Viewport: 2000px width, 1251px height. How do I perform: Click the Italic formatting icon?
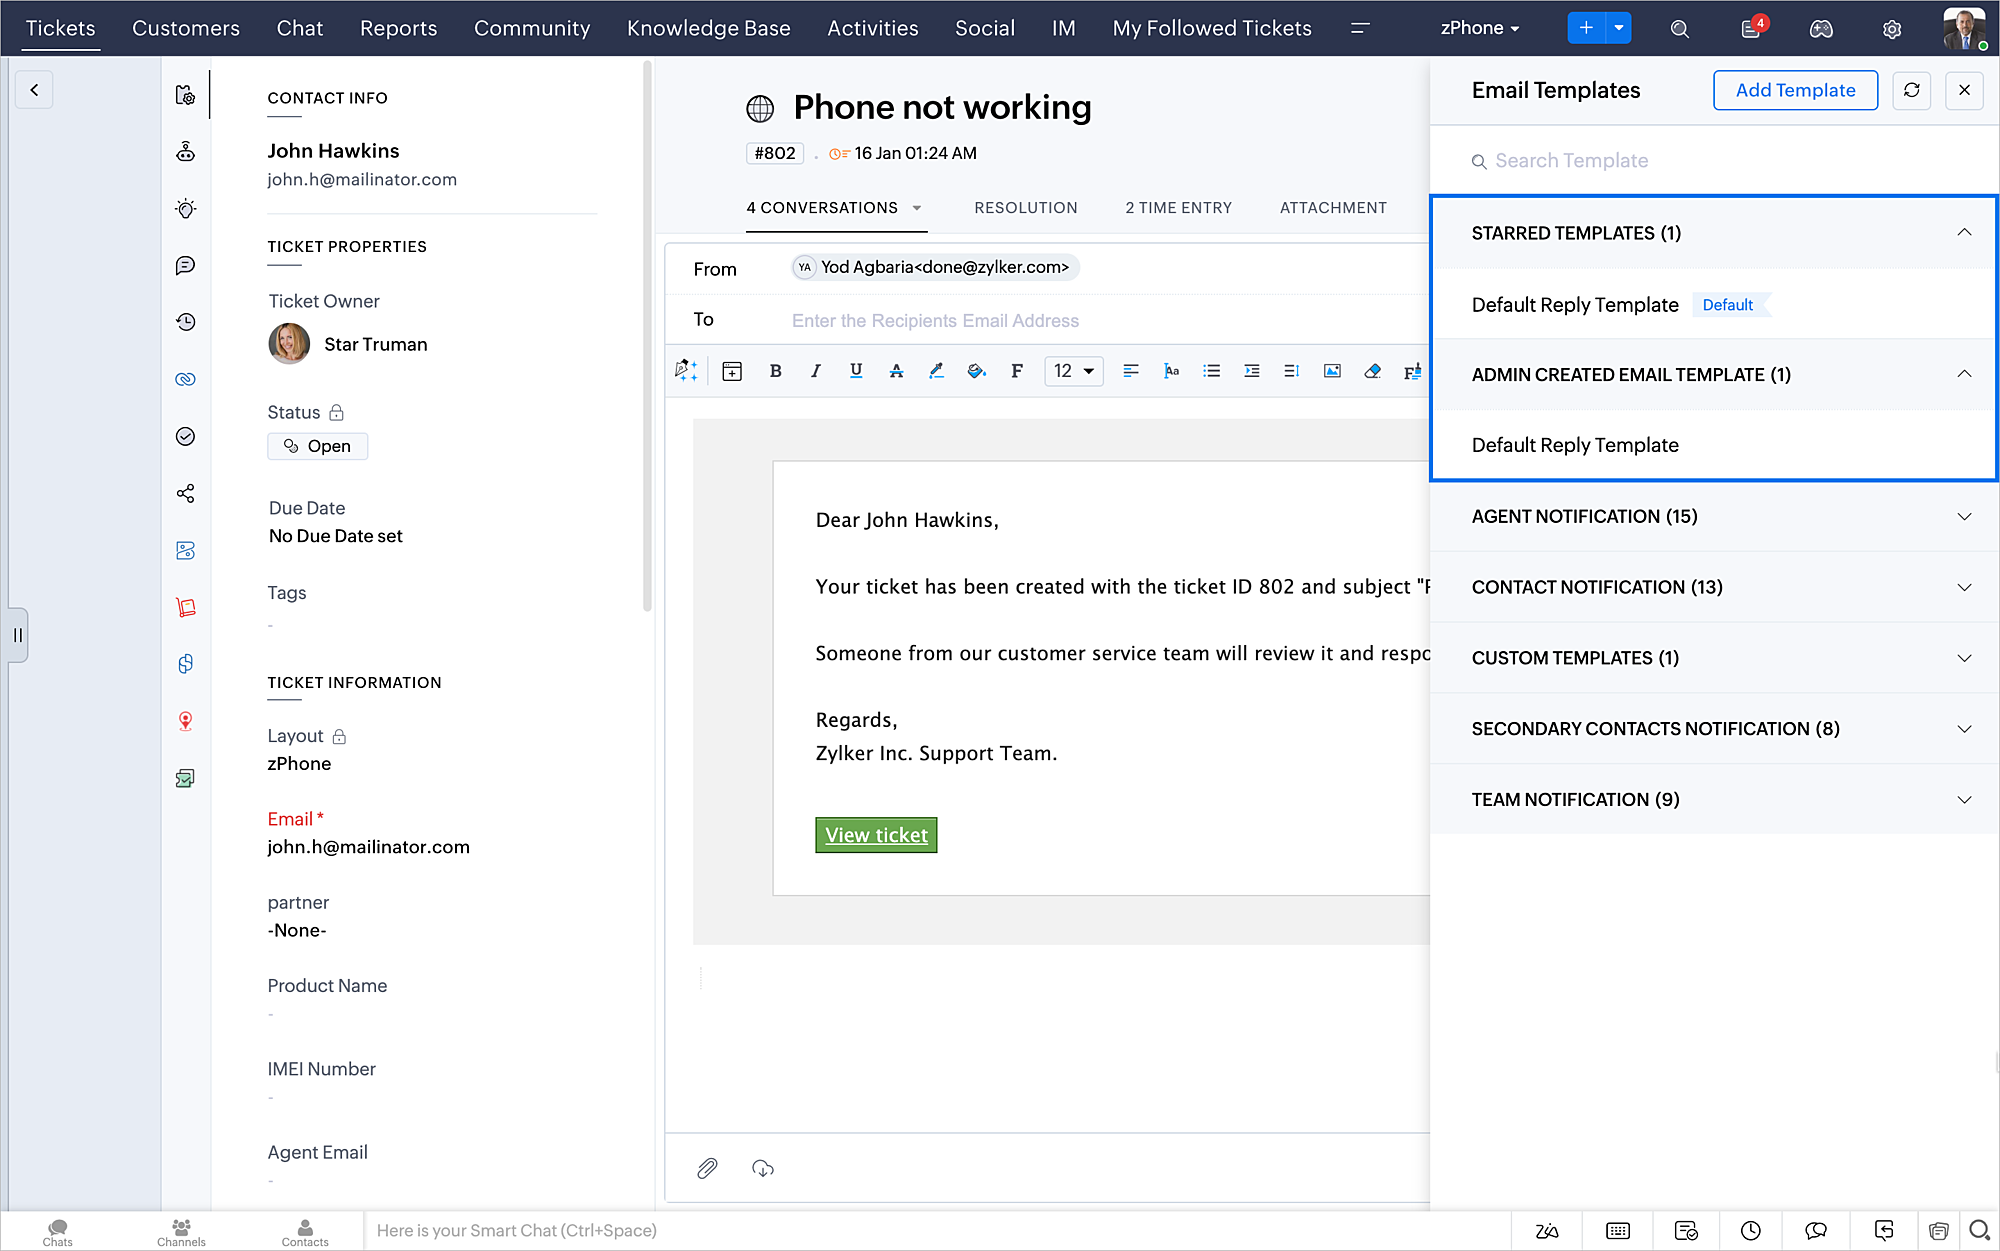point(815,371)
